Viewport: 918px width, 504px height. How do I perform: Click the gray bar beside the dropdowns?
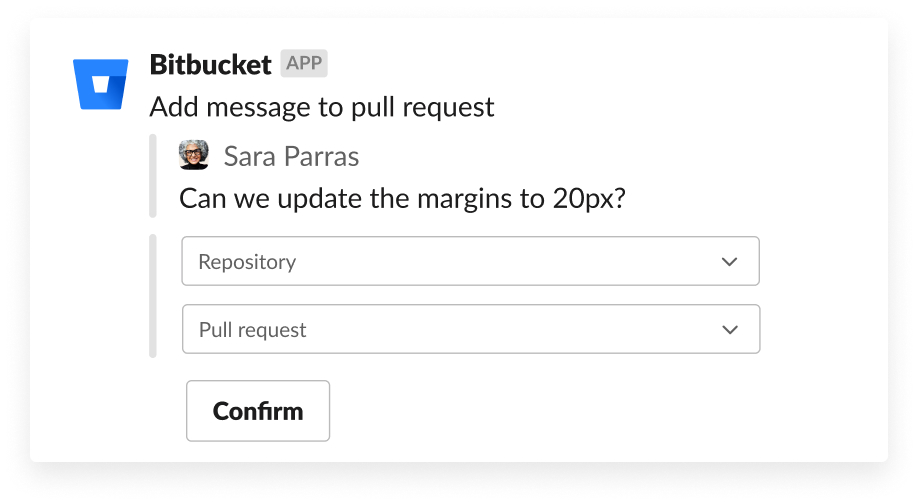153,296
